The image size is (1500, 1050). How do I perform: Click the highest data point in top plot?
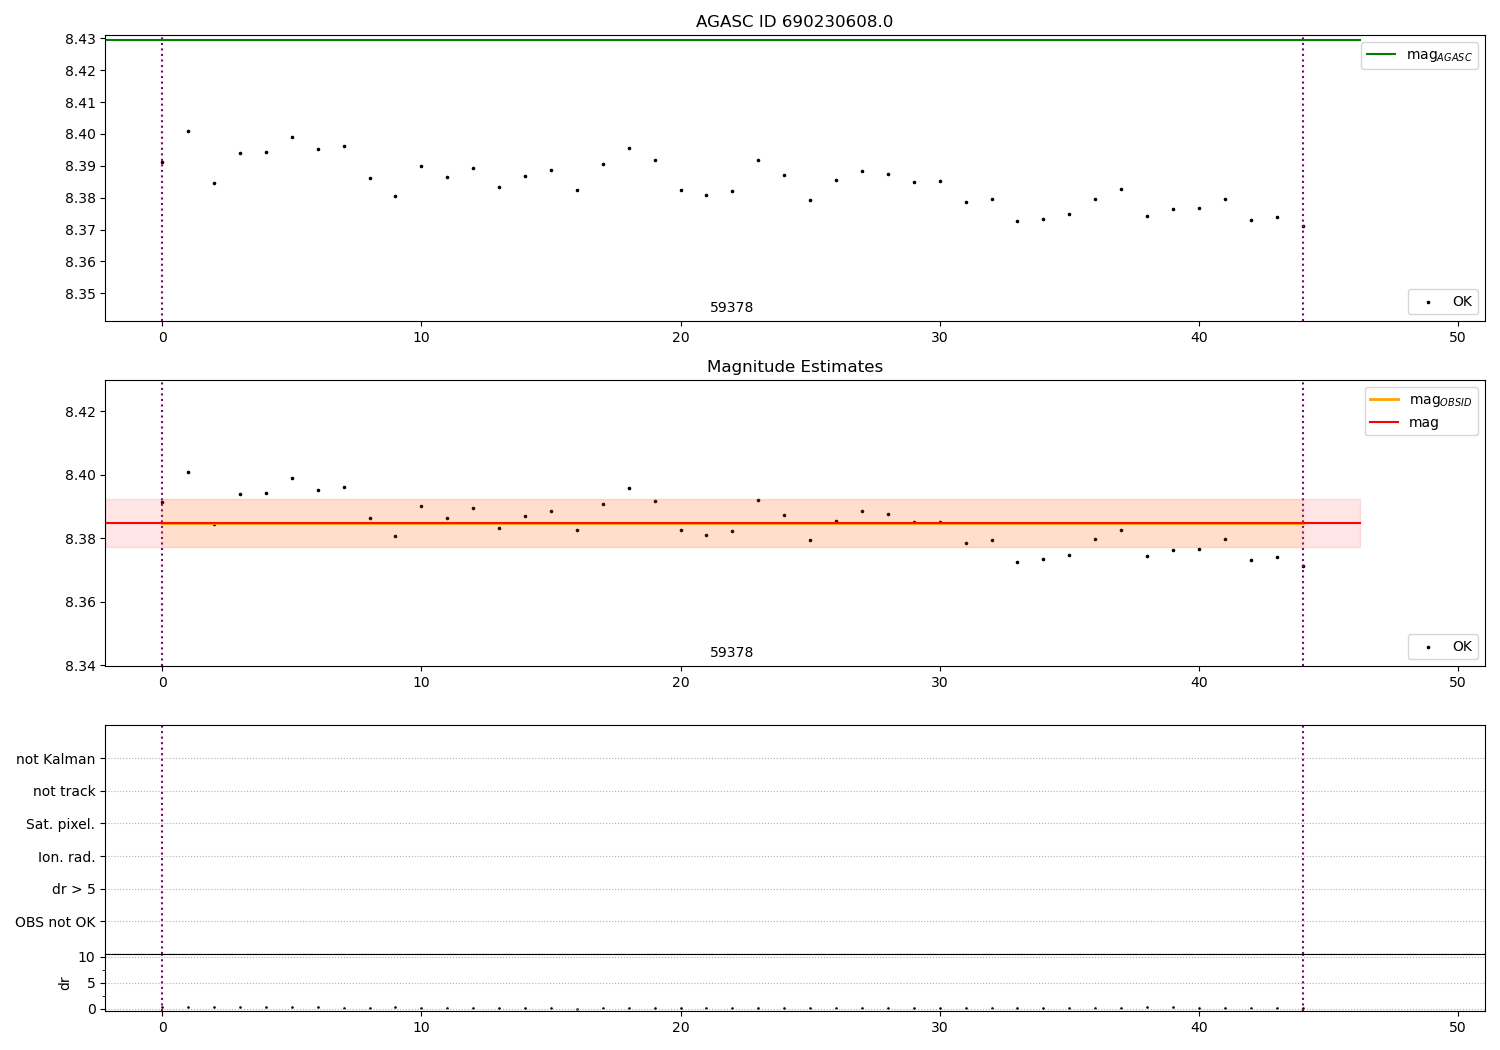coord(188,131)
